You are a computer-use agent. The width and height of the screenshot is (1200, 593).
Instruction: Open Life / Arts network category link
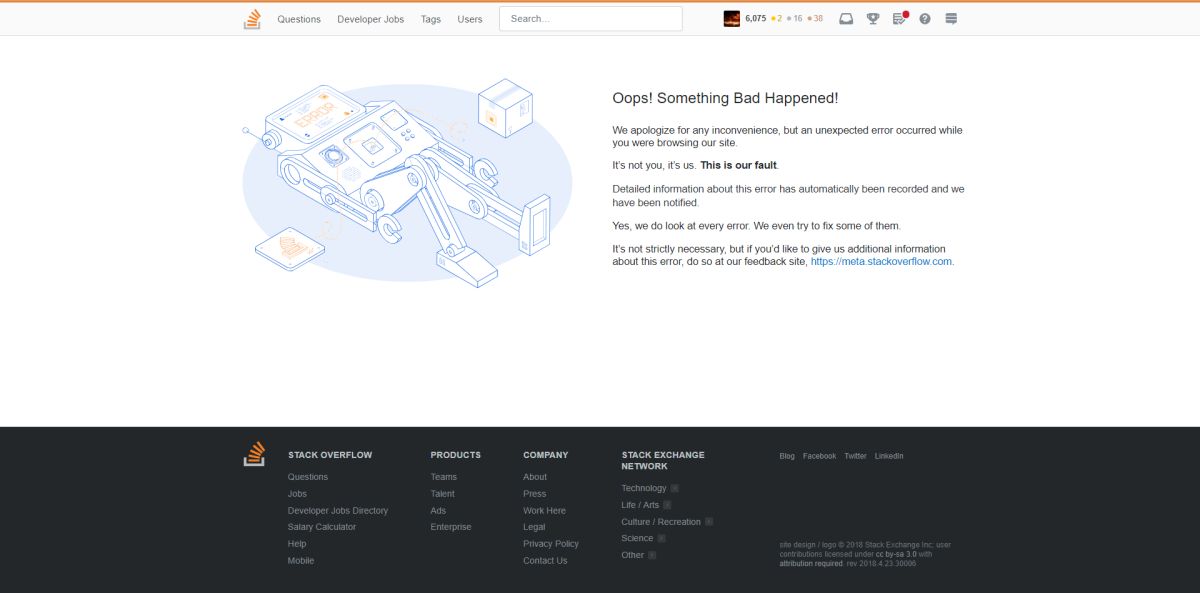pyautogui.click(x=640, y=505)
